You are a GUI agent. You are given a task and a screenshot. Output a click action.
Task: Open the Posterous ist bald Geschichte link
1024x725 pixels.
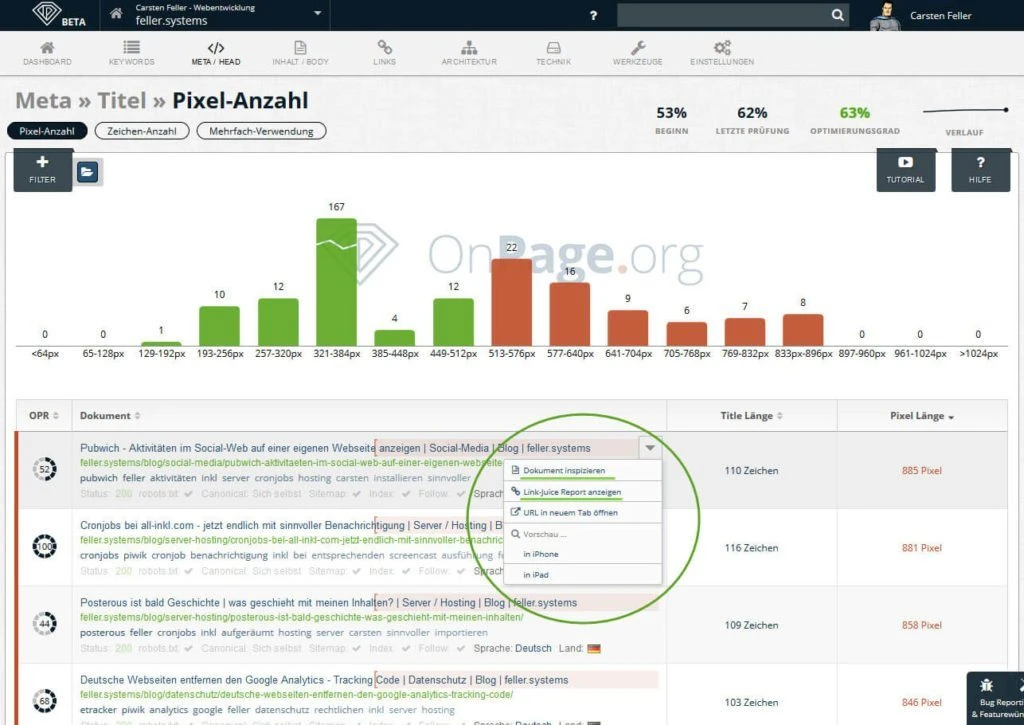coord(328,602)
